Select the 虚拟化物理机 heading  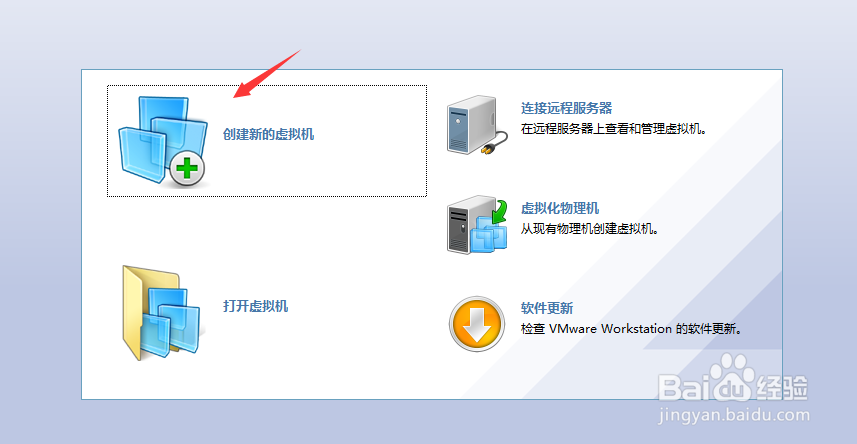pos(560,208)
